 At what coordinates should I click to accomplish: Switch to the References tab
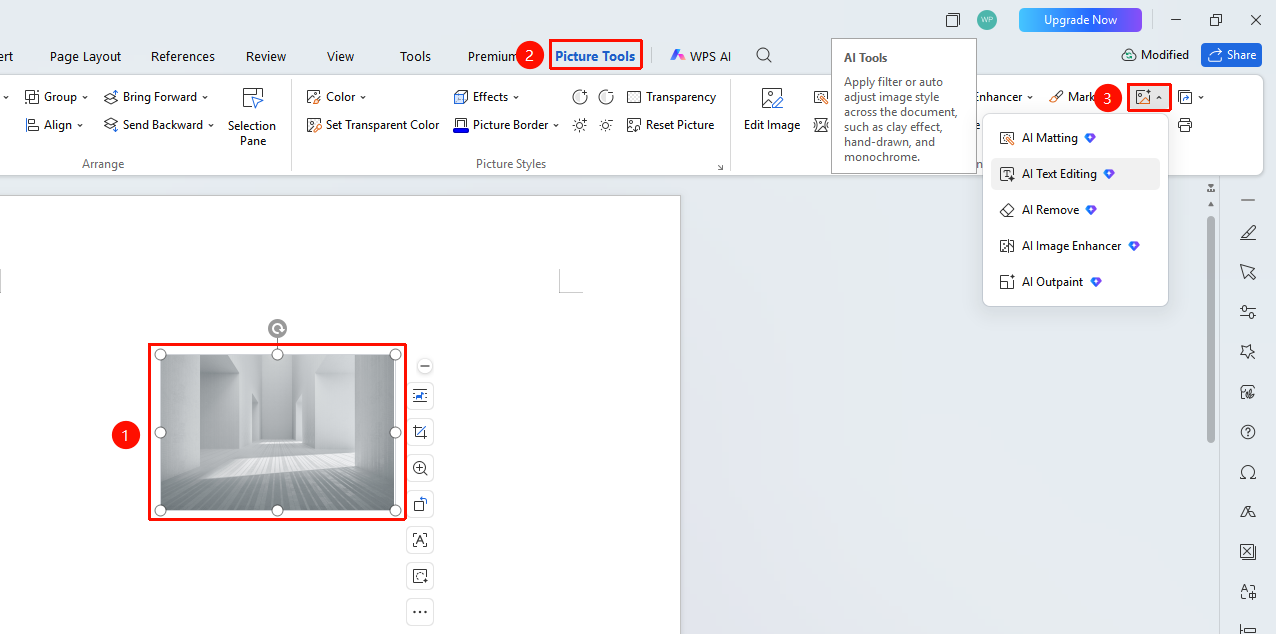click(x=183, y=56)
